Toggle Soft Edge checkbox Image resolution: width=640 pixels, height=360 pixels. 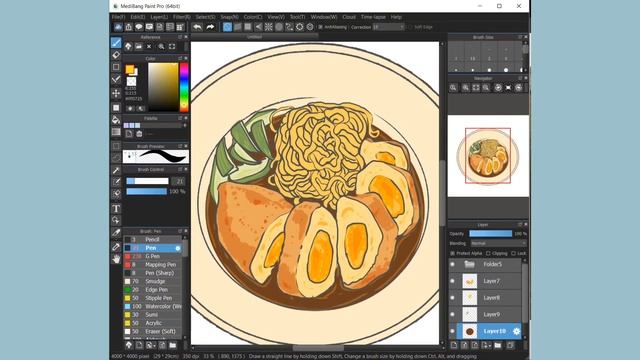click(410, 27)
